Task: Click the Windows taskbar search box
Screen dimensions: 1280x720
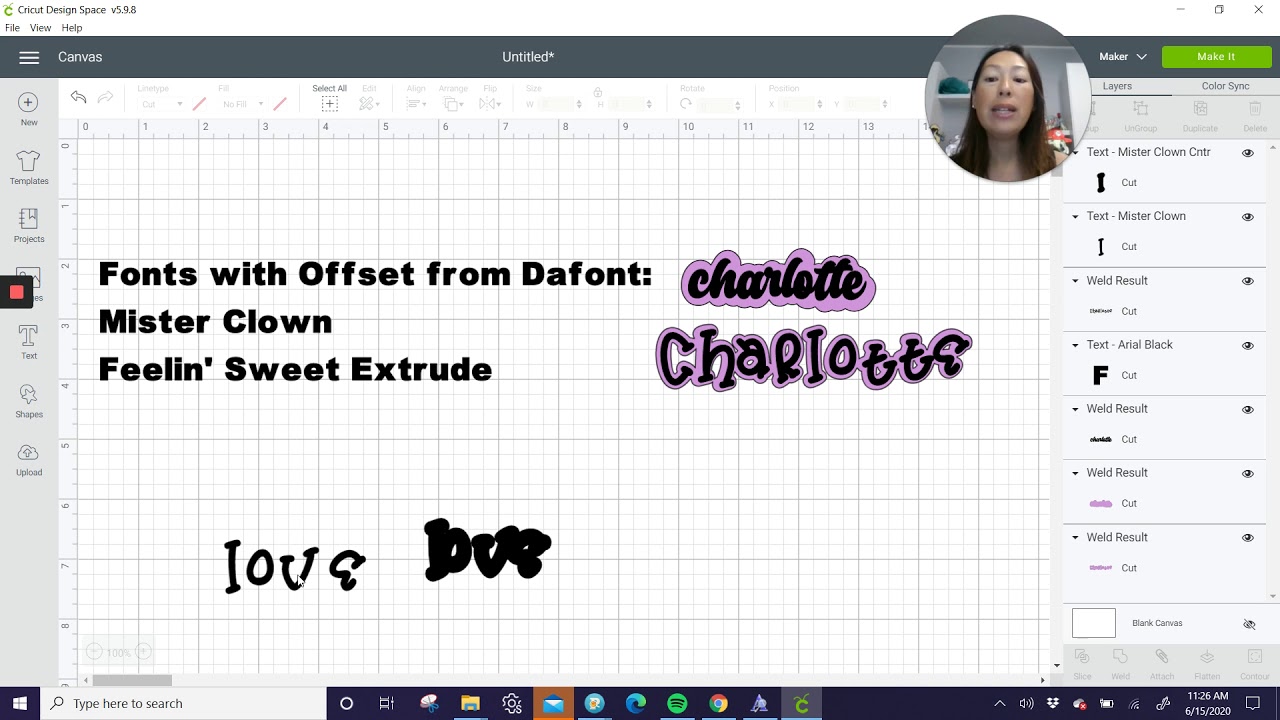Action: coord(184,704)
